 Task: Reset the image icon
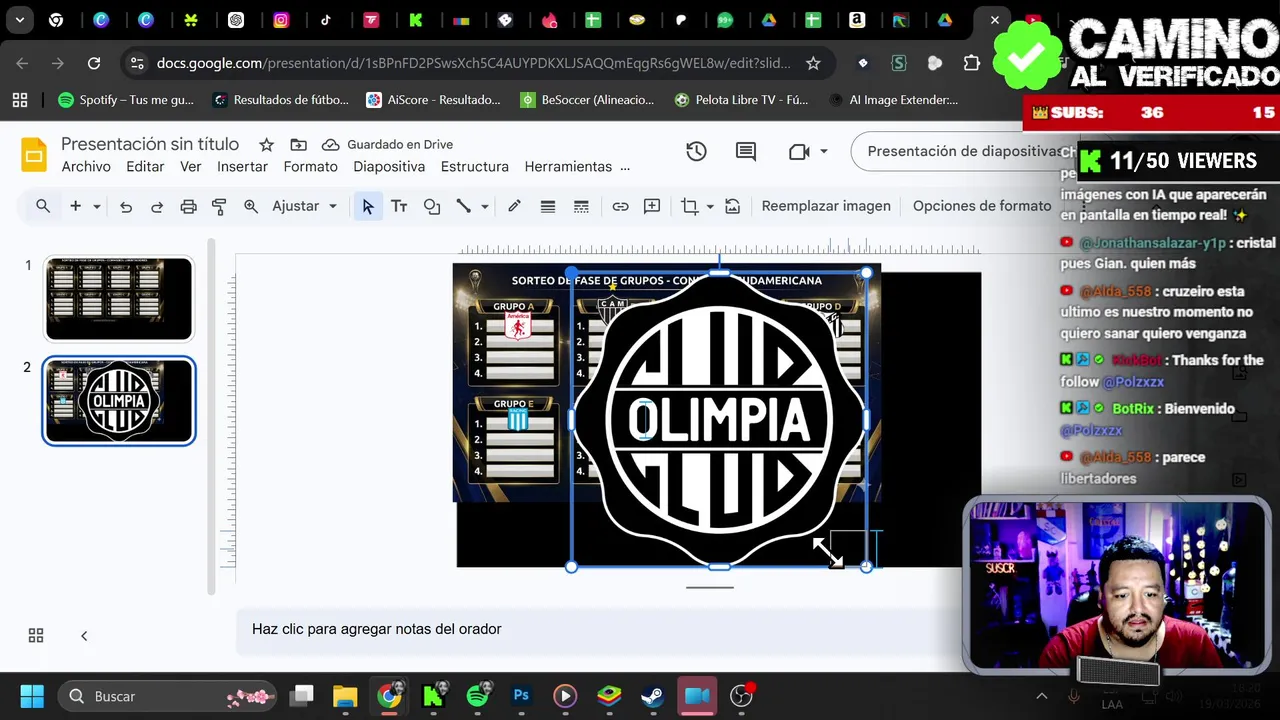733,207
